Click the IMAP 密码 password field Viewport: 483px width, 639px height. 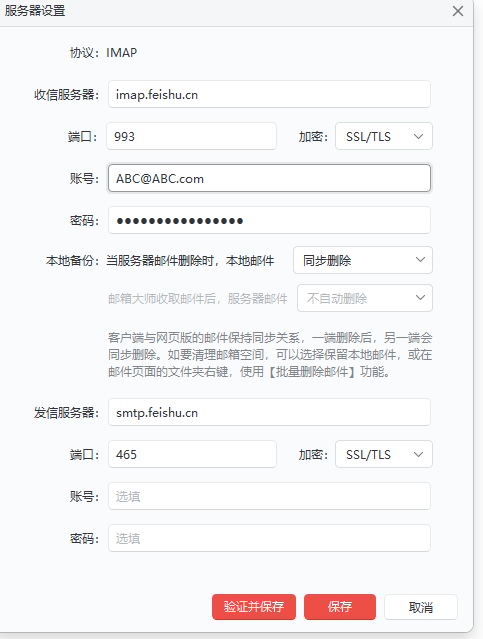pos(269,220)
